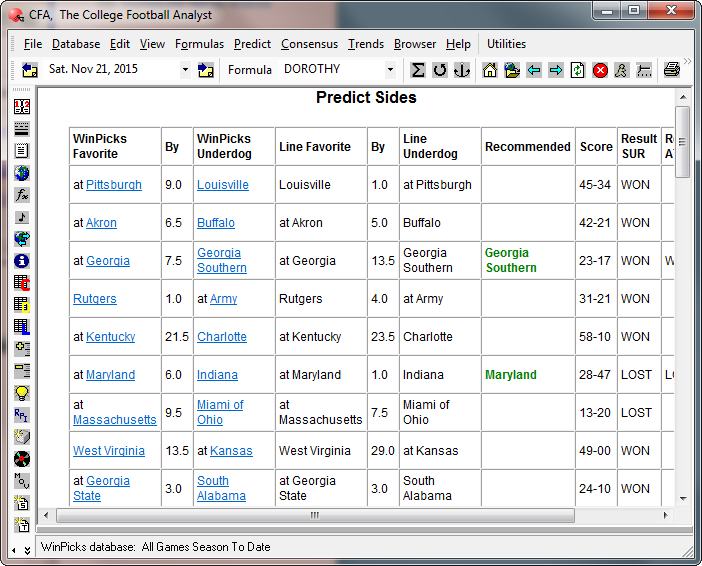Click the notepad document sidebar icon

tap(21, 150)
